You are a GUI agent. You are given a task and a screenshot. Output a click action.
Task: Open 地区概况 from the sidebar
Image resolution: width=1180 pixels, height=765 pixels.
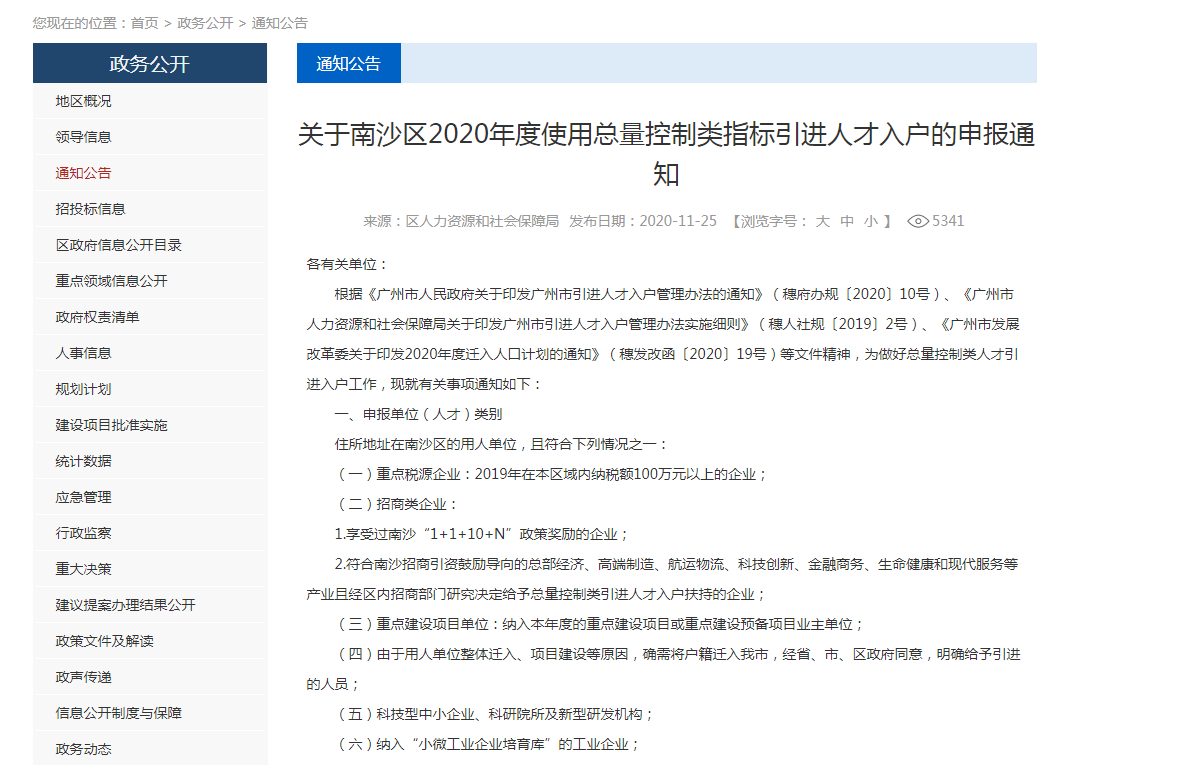click(79, 101)
